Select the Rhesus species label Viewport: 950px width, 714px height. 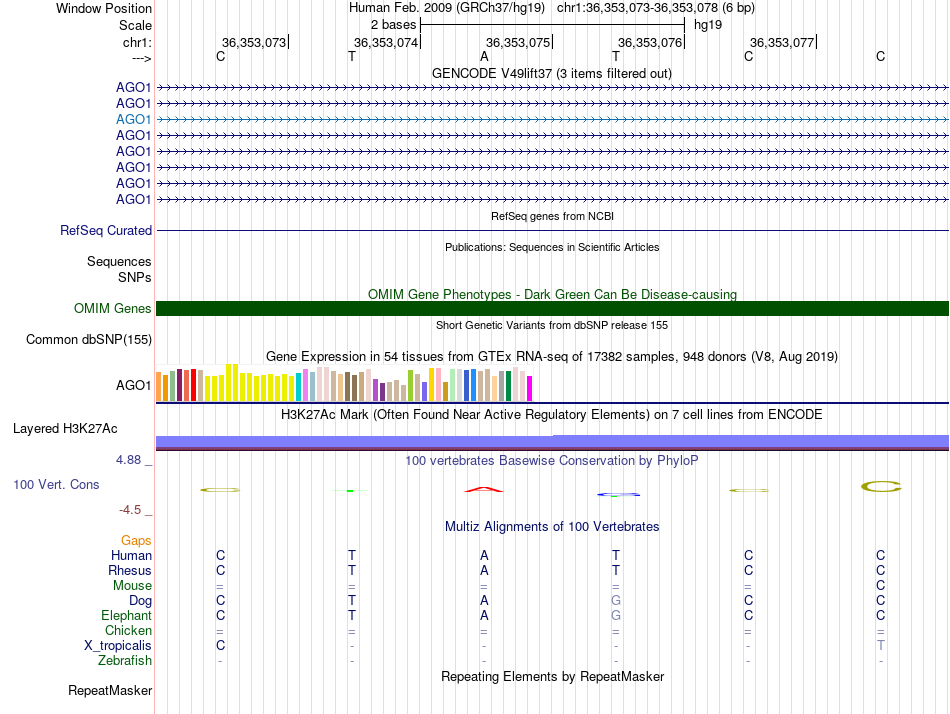[130, 570]
